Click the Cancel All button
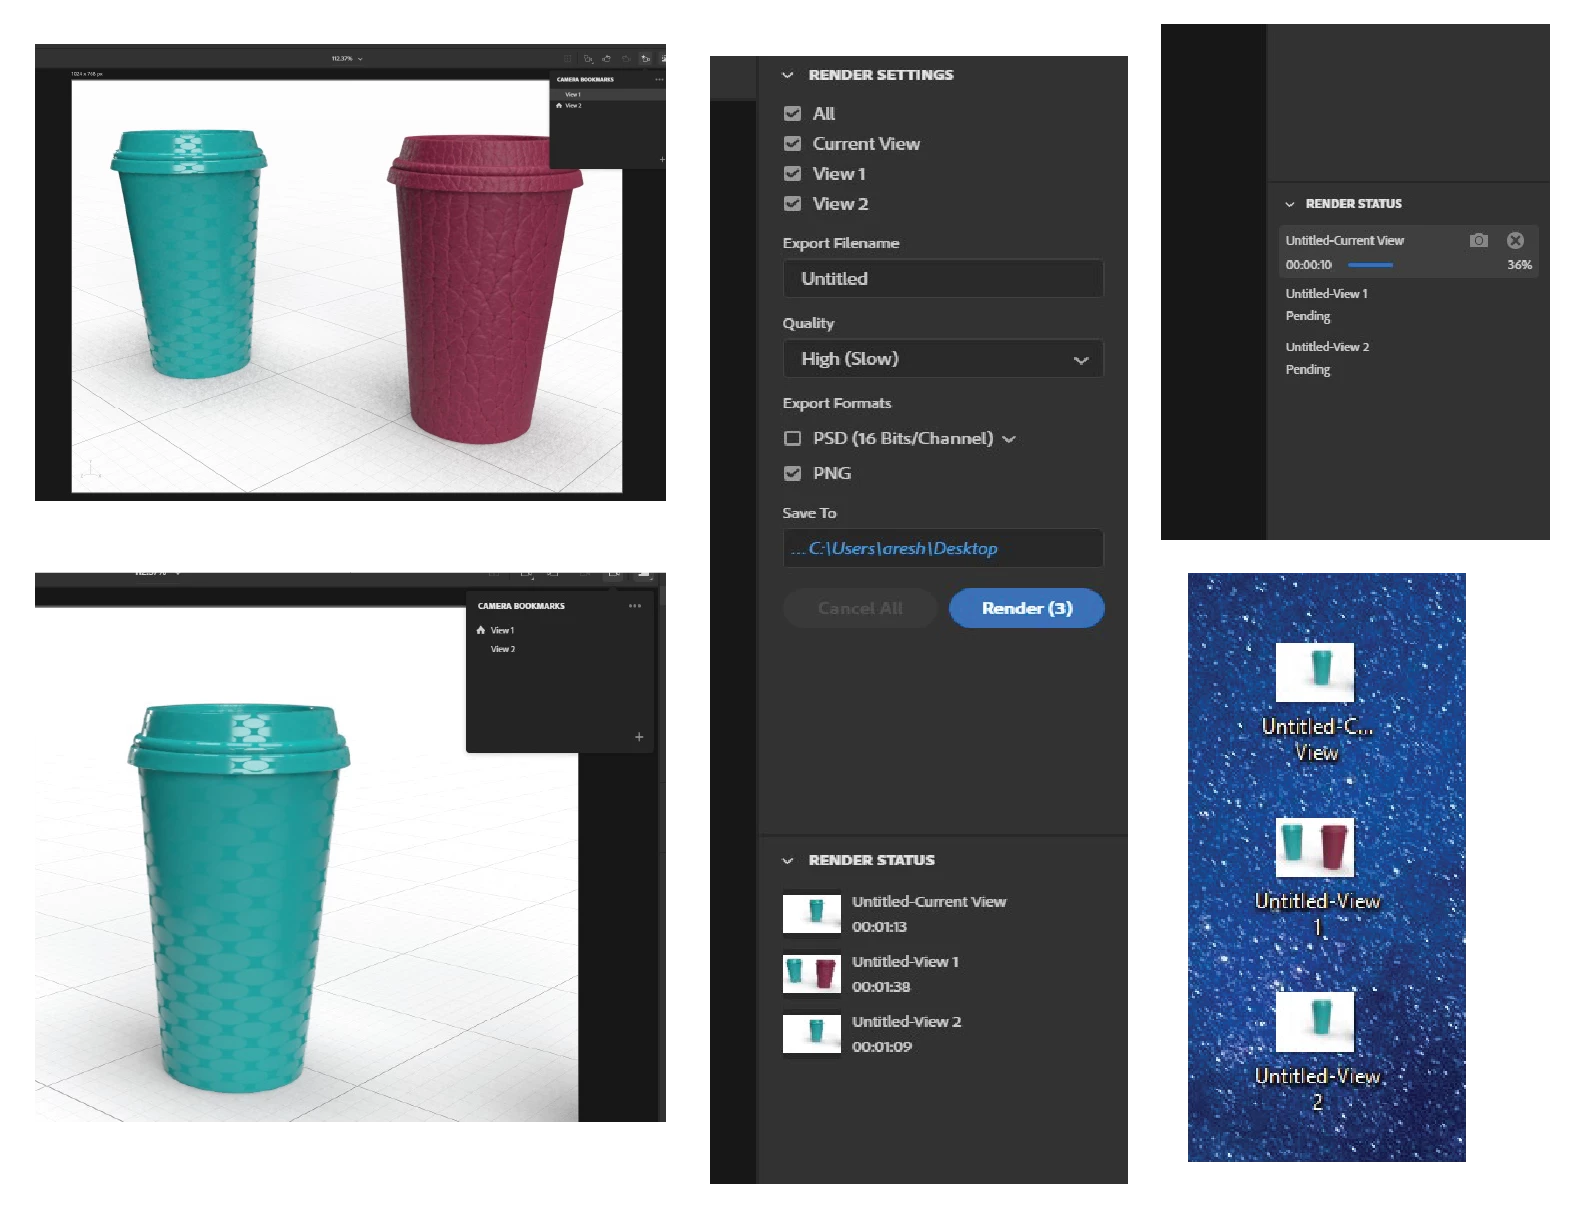This screenshot has height=1224, width=1584. (x=860, y=608)
